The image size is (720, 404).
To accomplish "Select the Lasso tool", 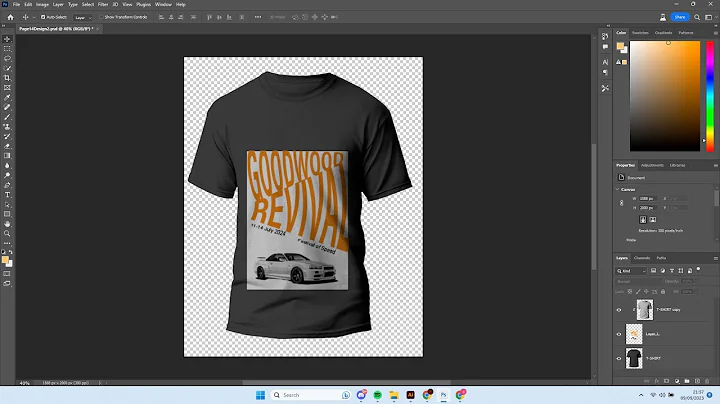I will tap(7, 58).
